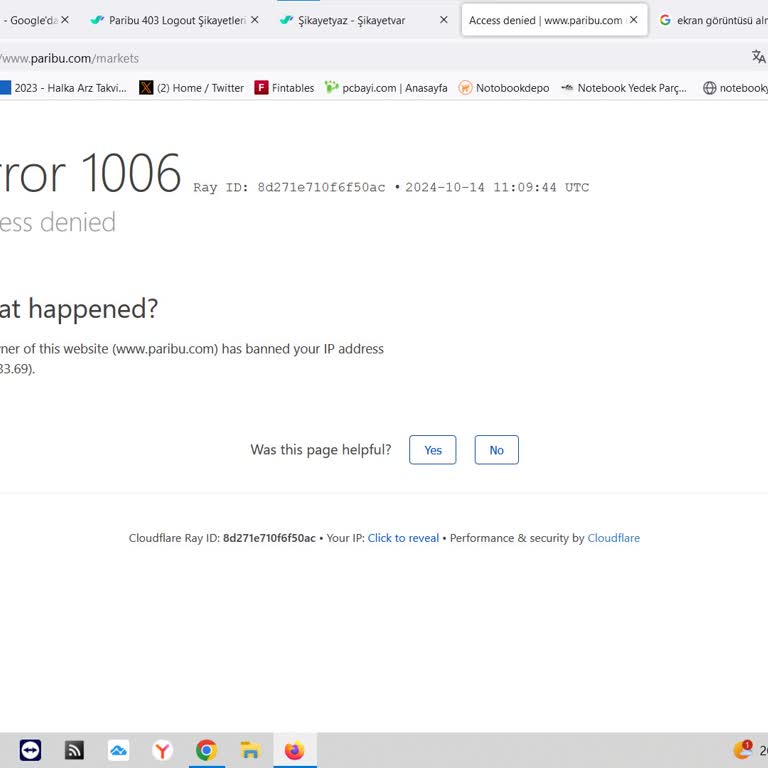The width and height of the screenshot is (768, 768).
Task: Close the Şikayetyaz - Şikayetvar tab
Action: (444, 20)
